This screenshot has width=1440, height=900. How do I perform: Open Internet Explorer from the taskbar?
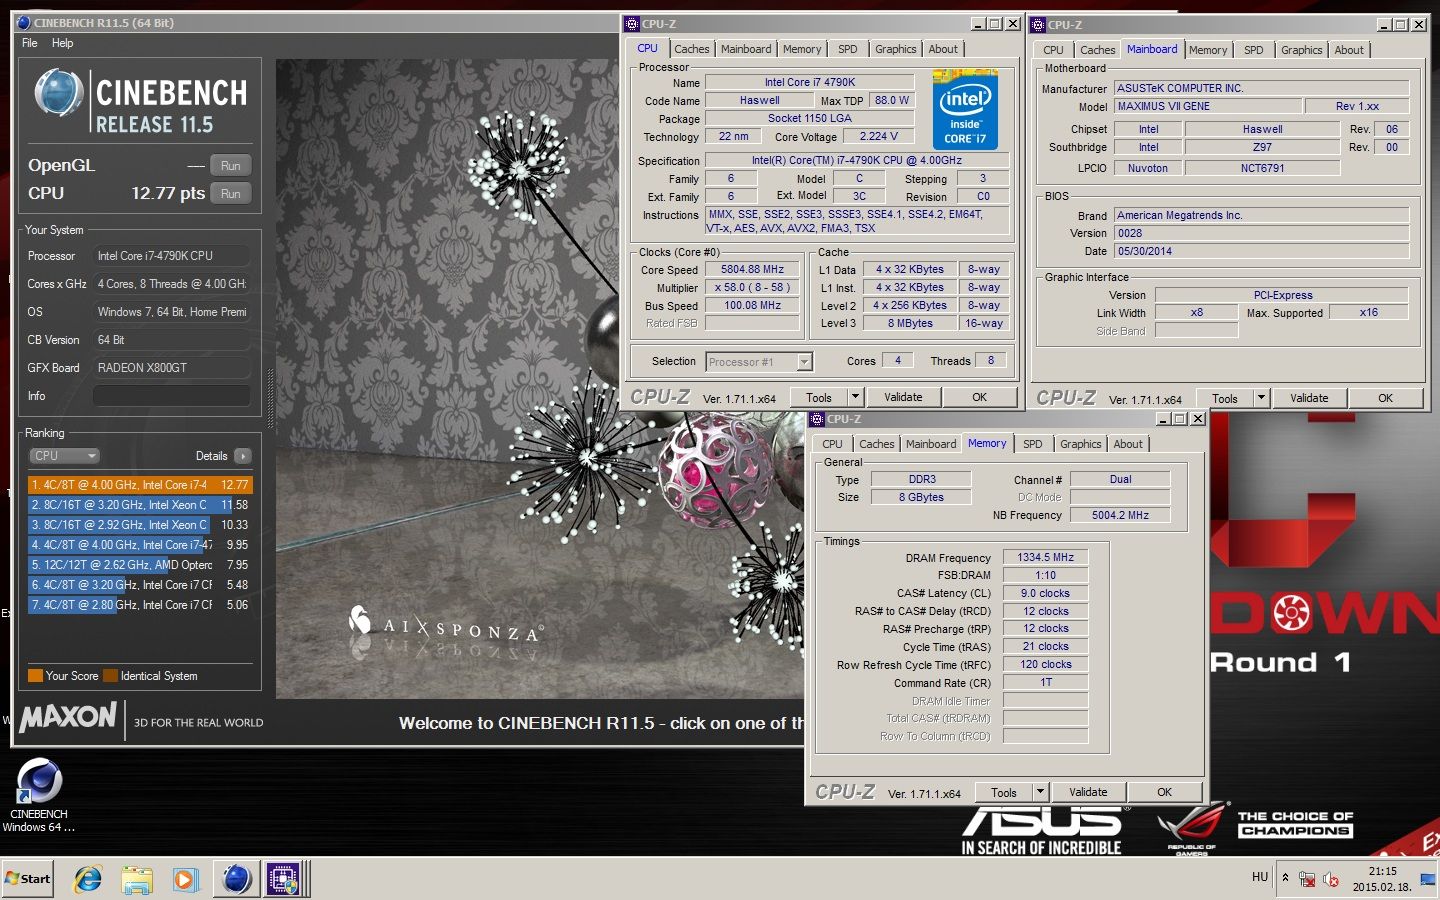88,879
